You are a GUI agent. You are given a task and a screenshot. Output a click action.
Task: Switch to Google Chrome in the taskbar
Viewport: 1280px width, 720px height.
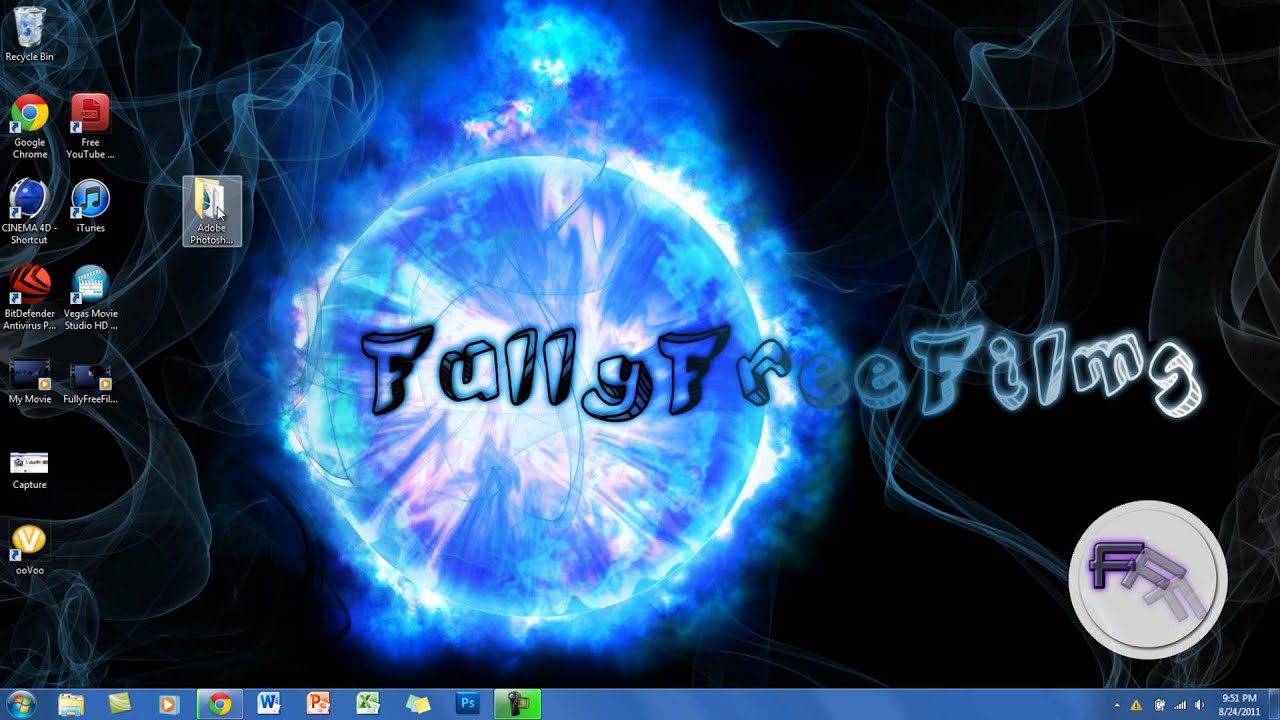(220, 704)
